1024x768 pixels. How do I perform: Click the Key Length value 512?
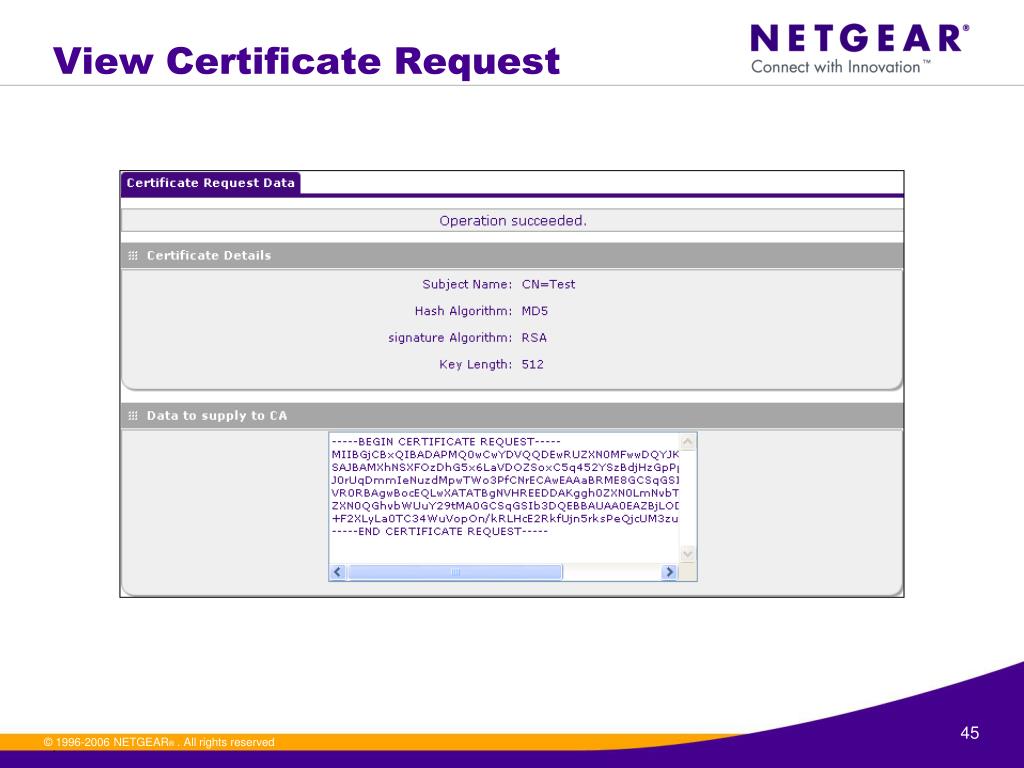[x=532, y=365]
